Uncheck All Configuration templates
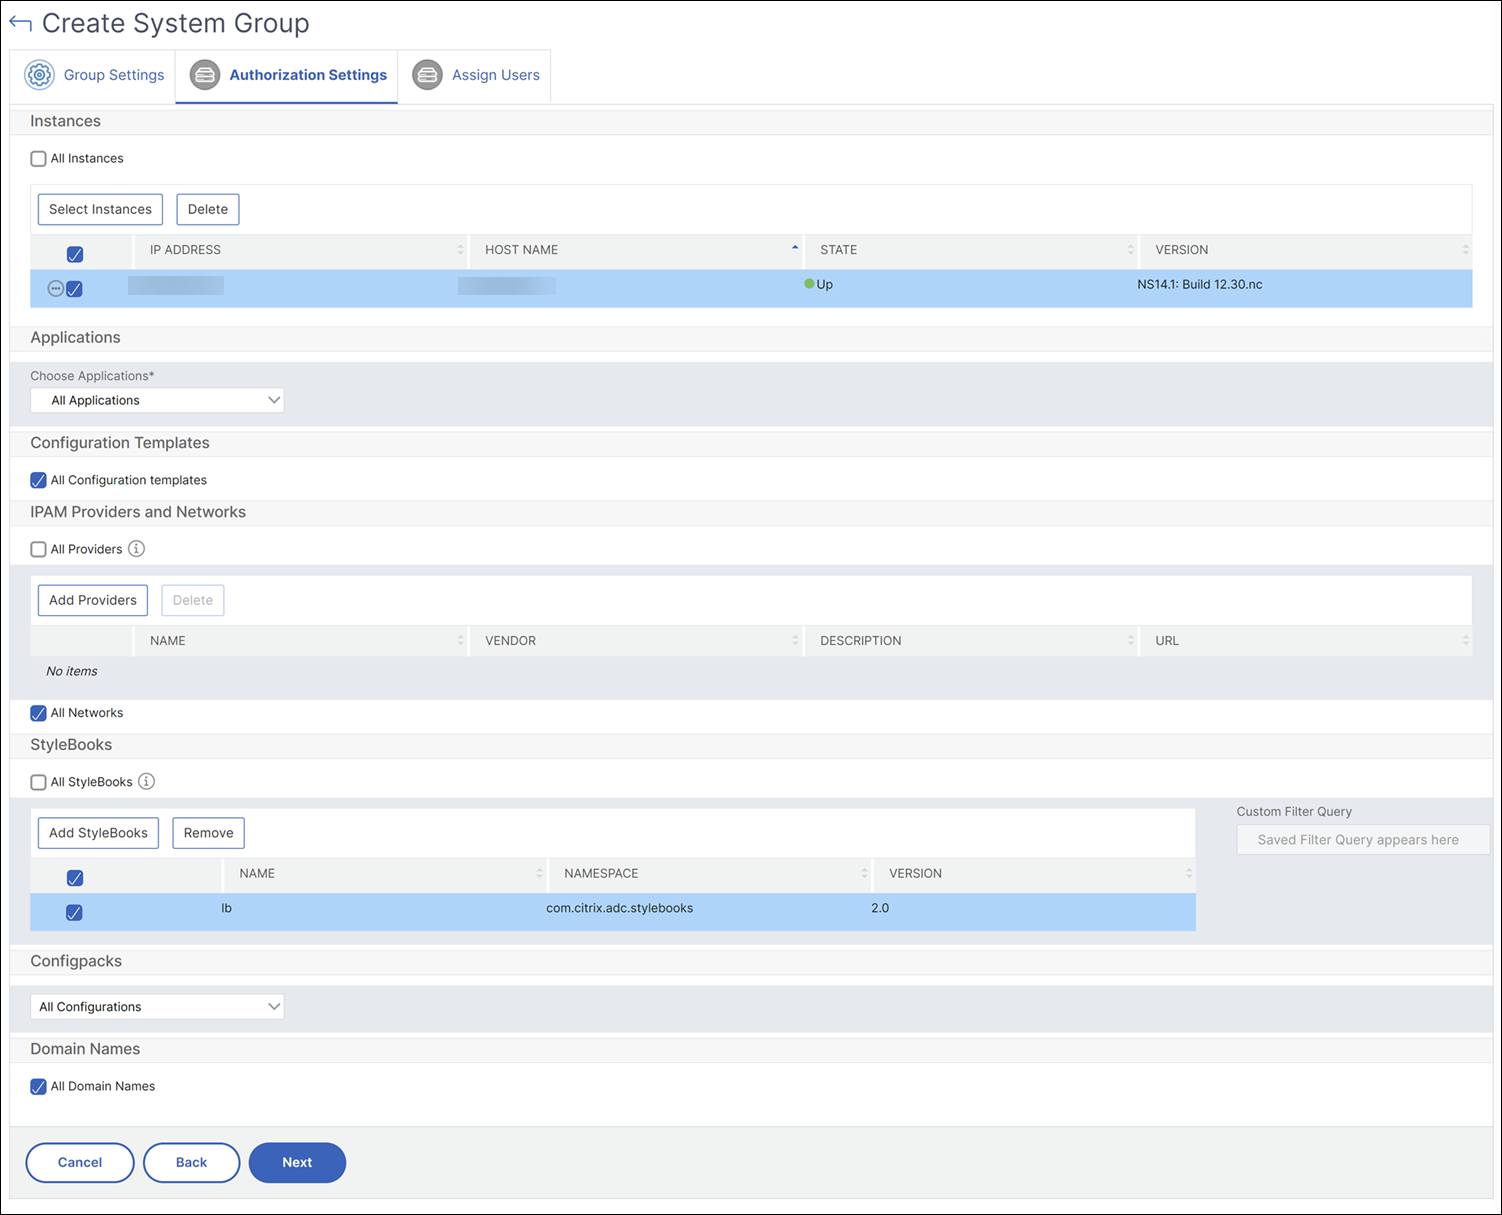The image size is (1502, 1215). click(38, 480)
